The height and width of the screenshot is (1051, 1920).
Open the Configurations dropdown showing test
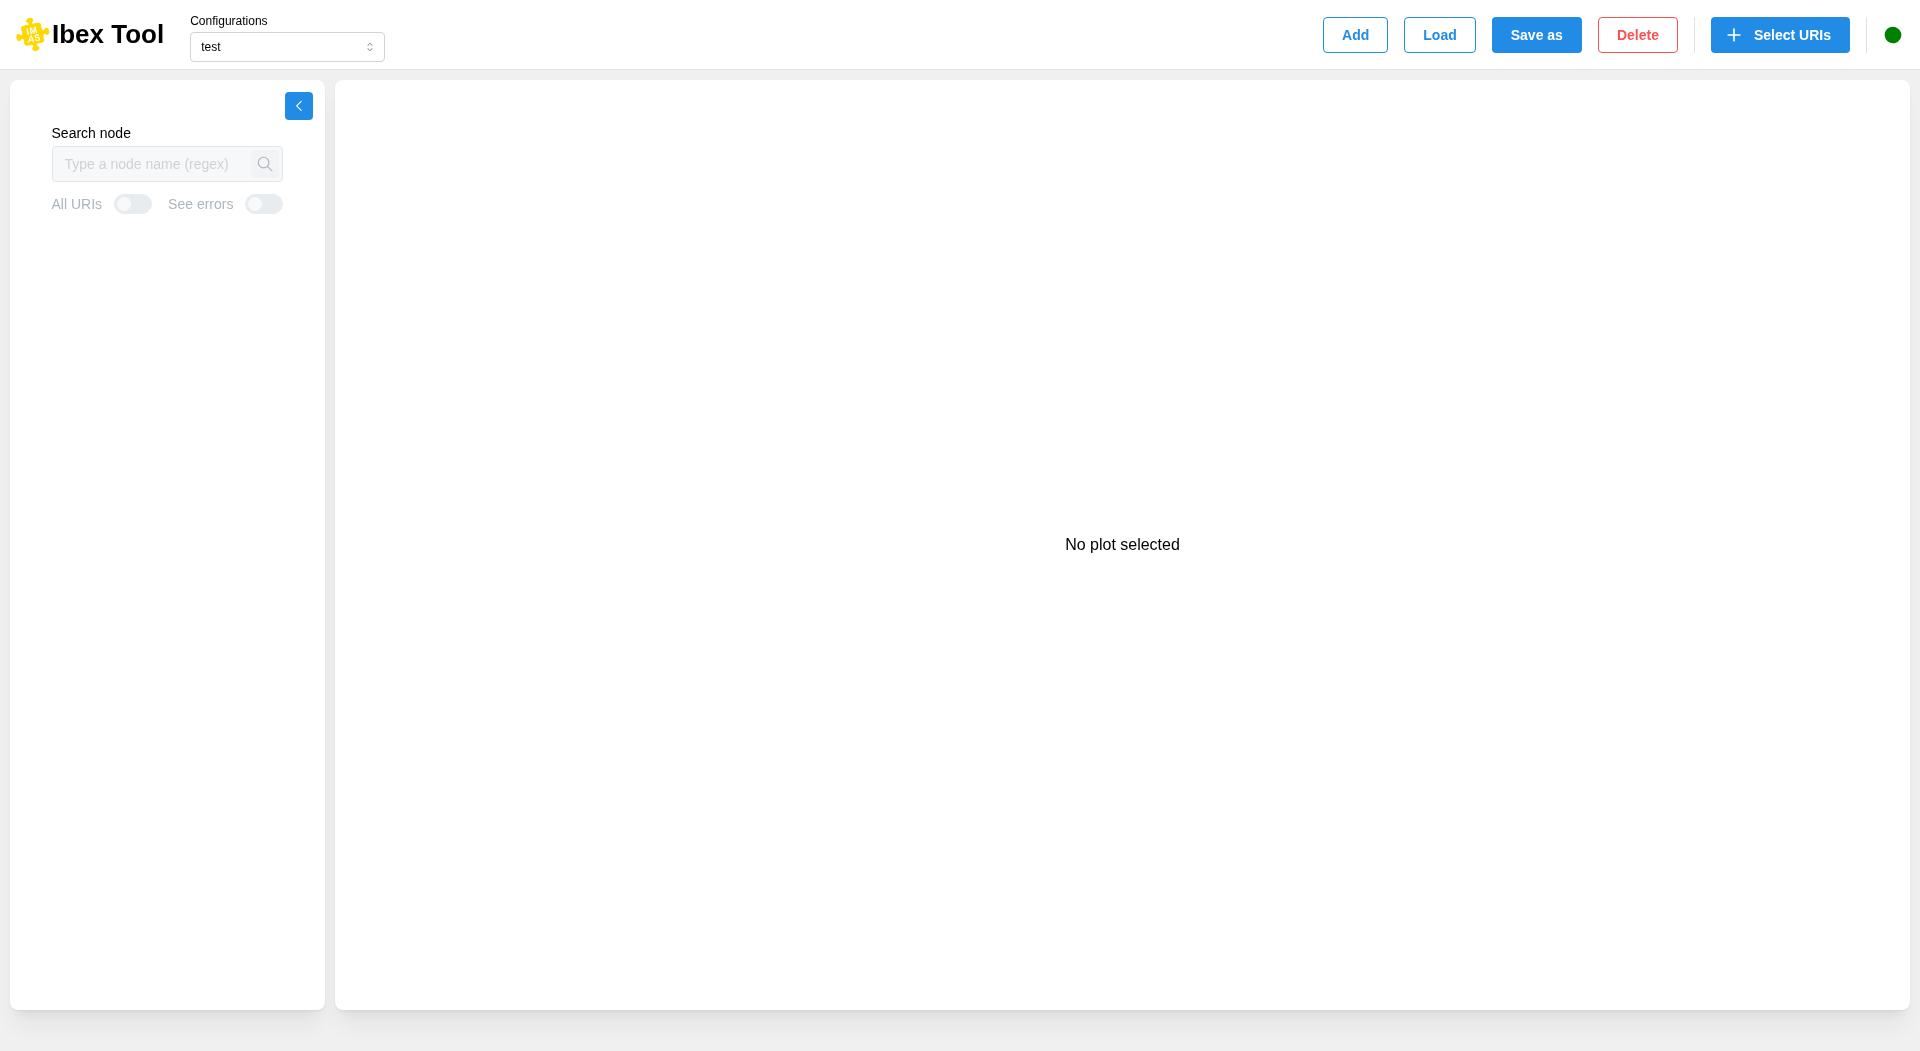pos(287,47)
